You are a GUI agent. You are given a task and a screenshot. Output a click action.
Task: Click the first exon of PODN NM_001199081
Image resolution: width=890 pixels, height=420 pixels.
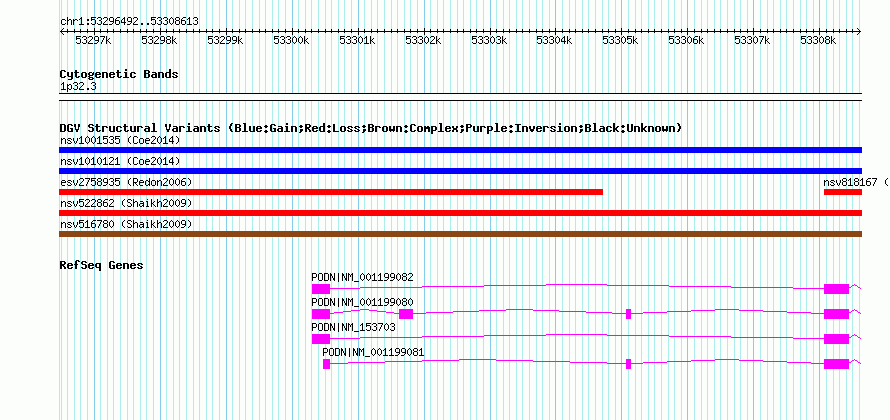click(x=326, y=364)
